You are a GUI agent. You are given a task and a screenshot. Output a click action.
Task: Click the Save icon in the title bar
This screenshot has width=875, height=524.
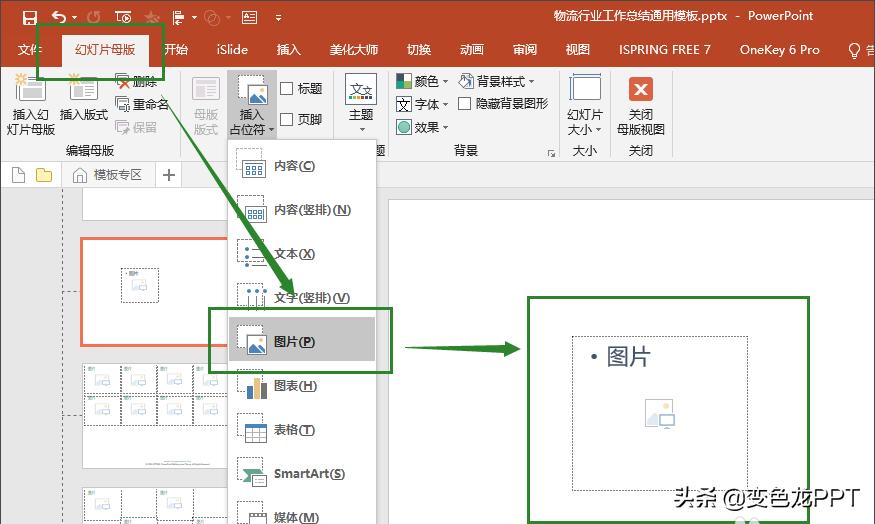click(x=30, y=18)
